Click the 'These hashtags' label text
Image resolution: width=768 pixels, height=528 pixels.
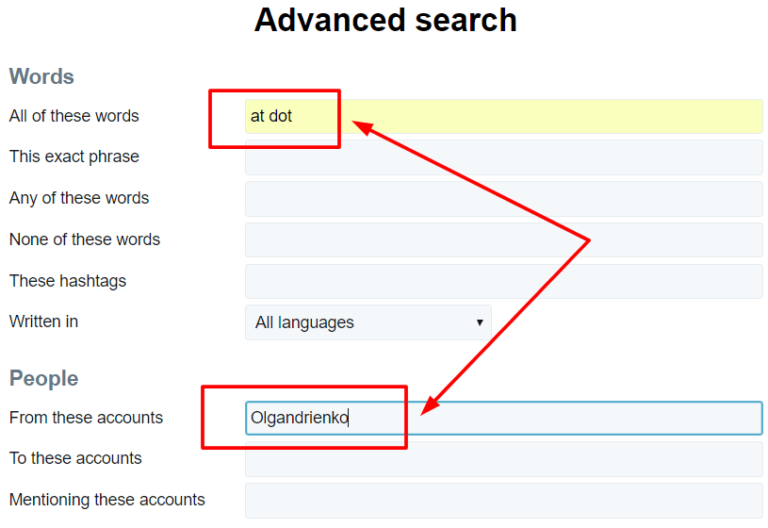click(x=68, y=281)
